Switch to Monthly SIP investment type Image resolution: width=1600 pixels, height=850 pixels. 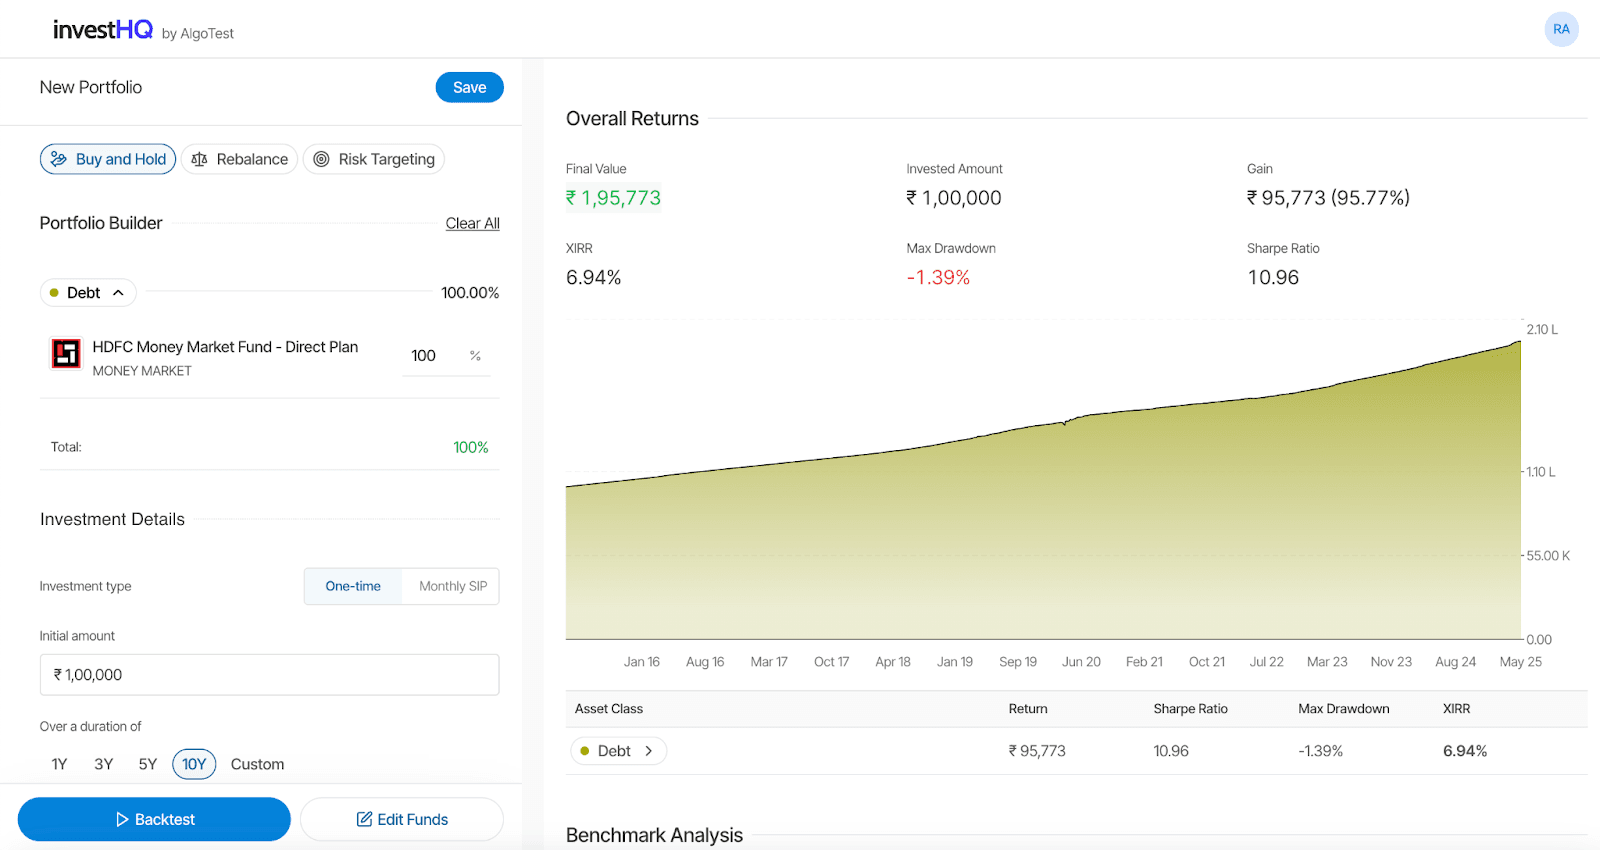[x=452, y=586]
